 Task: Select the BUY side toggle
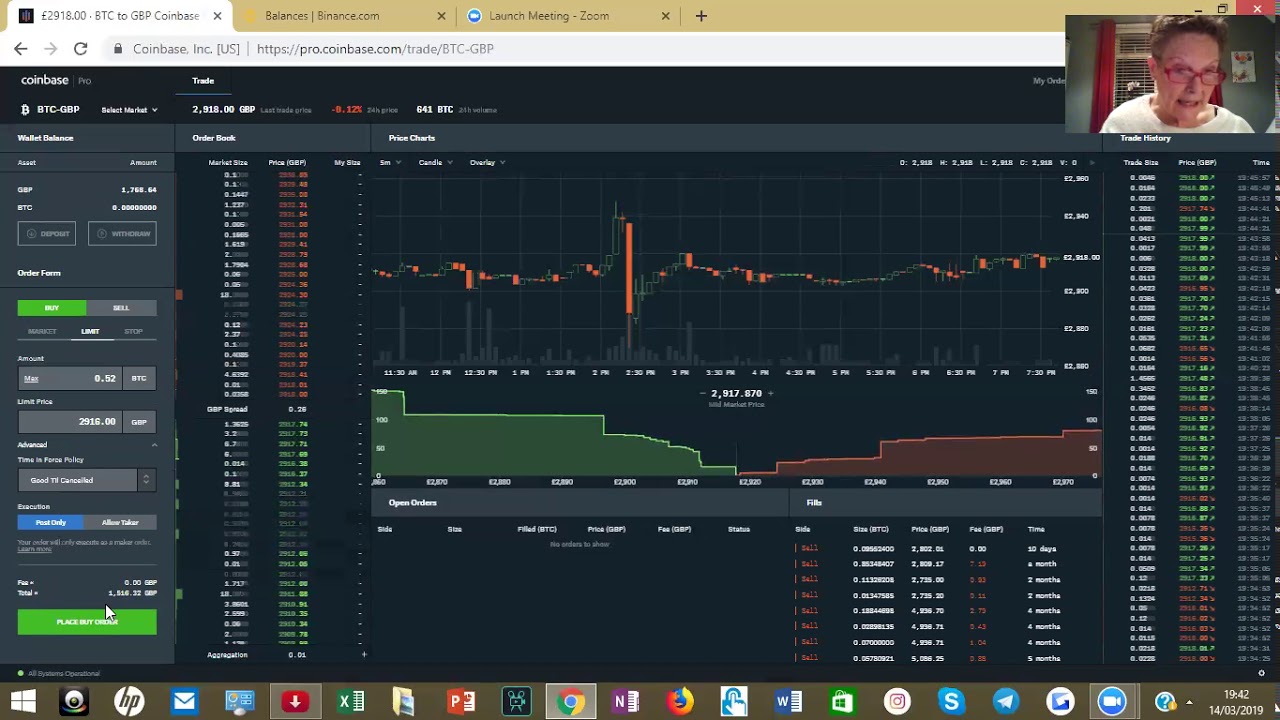tap(52, 308)
